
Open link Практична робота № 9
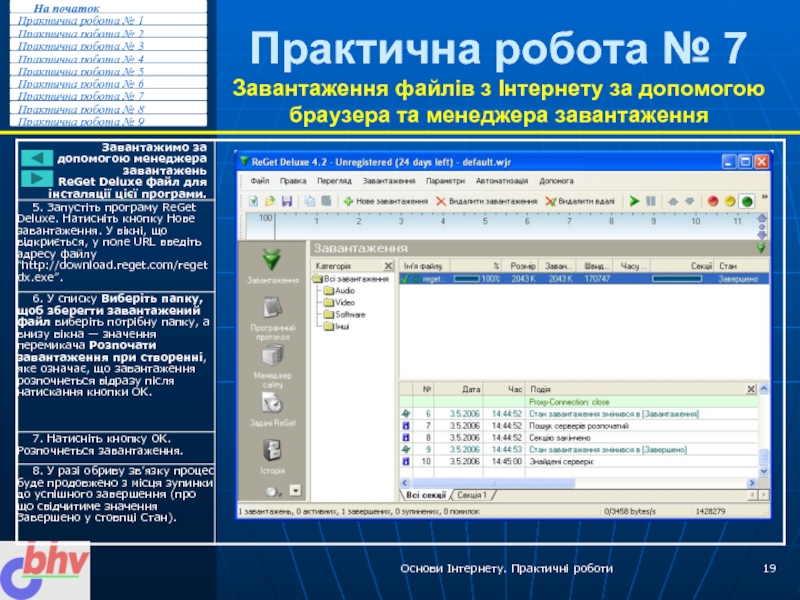pos(81,121)
